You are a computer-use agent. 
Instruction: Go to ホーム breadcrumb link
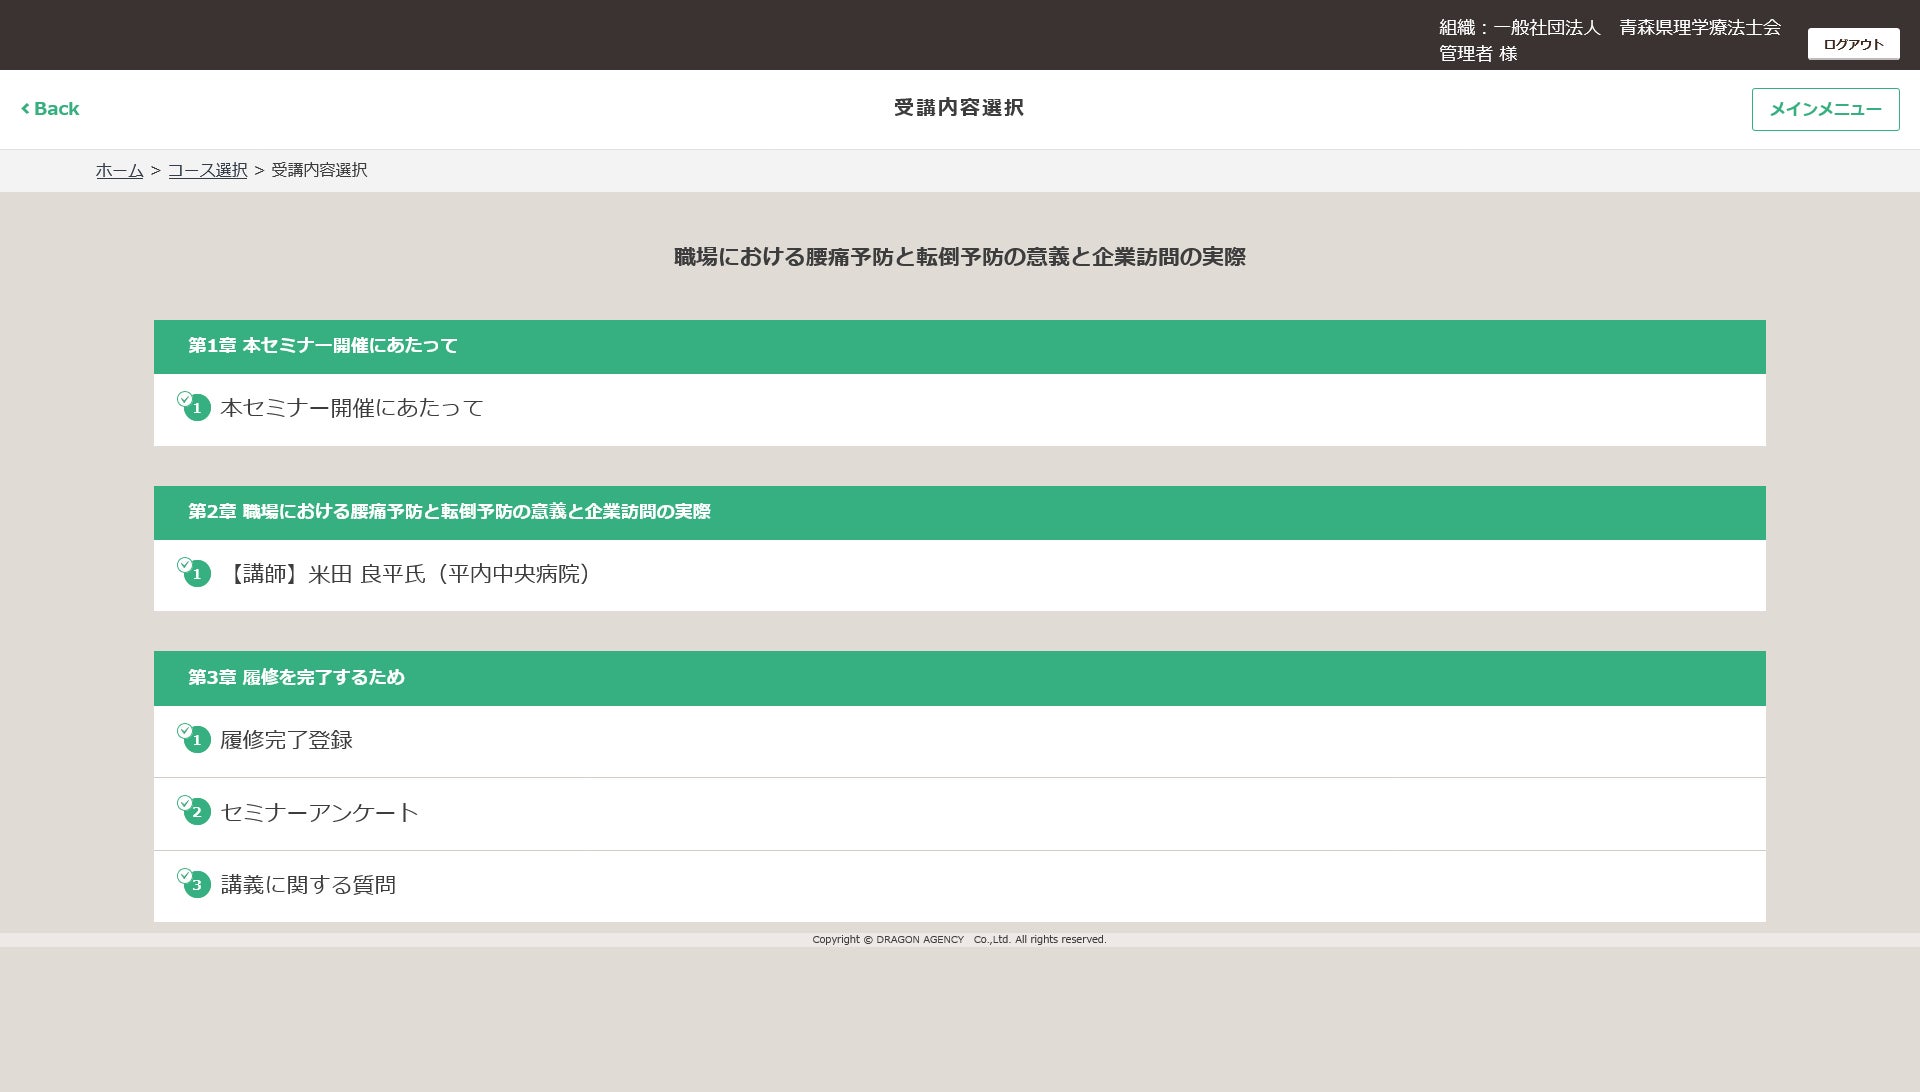click(120, 170)
